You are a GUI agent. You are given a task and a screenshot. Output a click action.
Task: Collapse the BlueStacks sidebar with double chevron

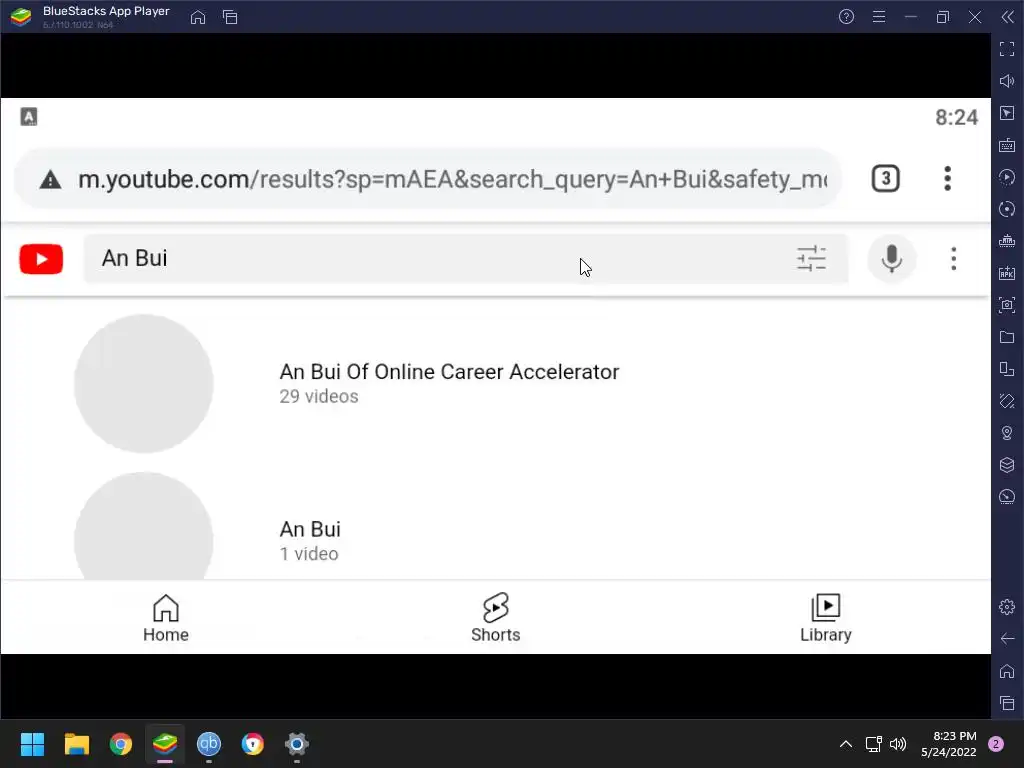(x=1008, y=17)
